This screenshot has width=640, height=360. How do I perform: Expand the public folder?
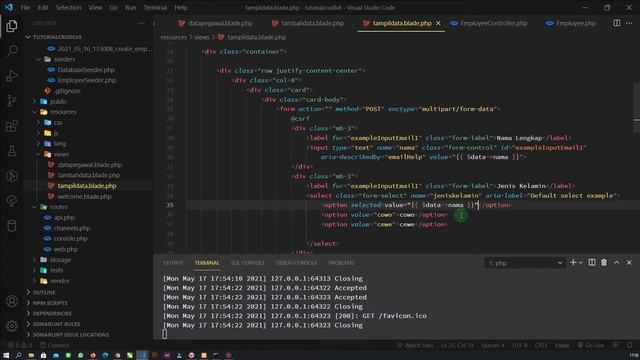58,101
